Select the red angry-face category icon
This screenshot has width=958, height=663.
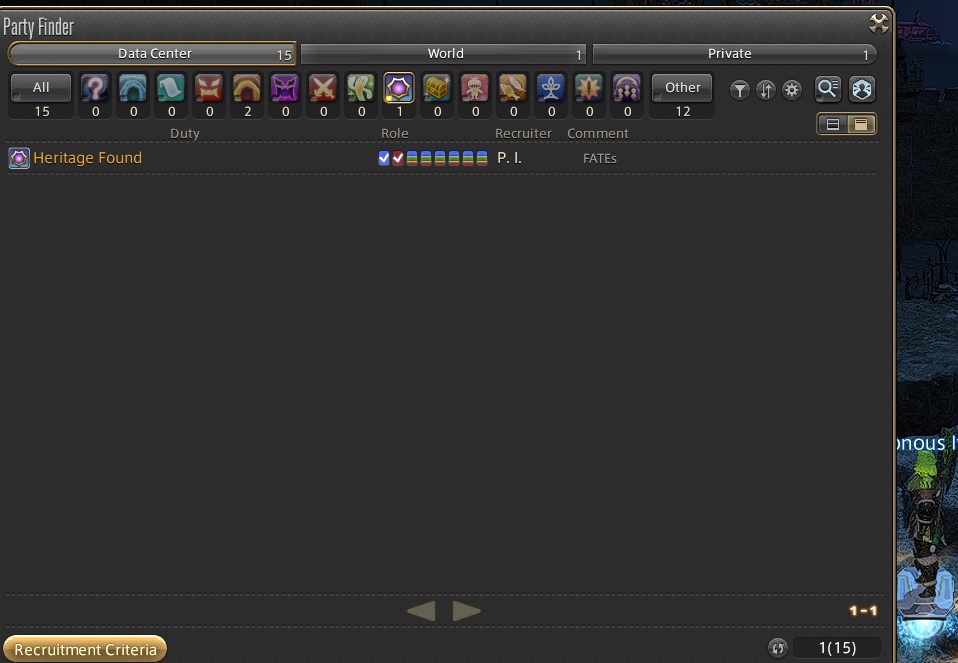click(x=209, y=89)
